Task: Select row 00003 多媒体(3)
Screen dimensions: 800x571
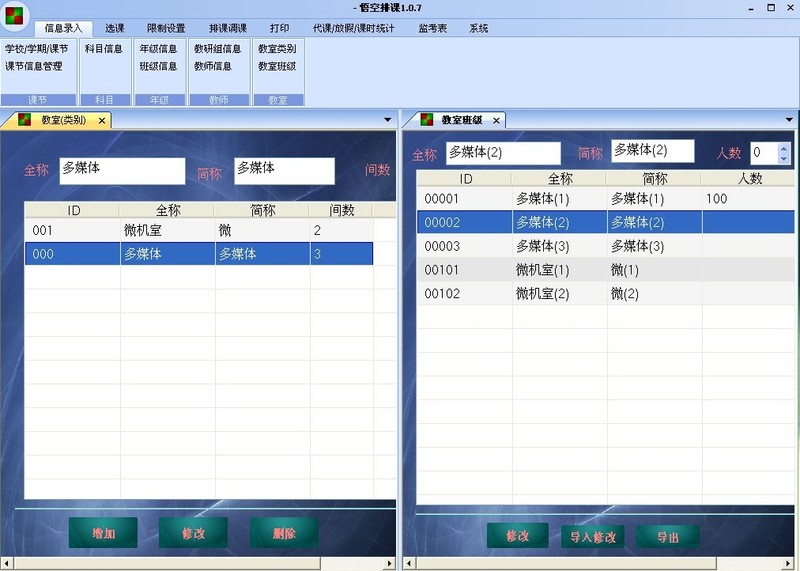Action: [x=606, y=246]
